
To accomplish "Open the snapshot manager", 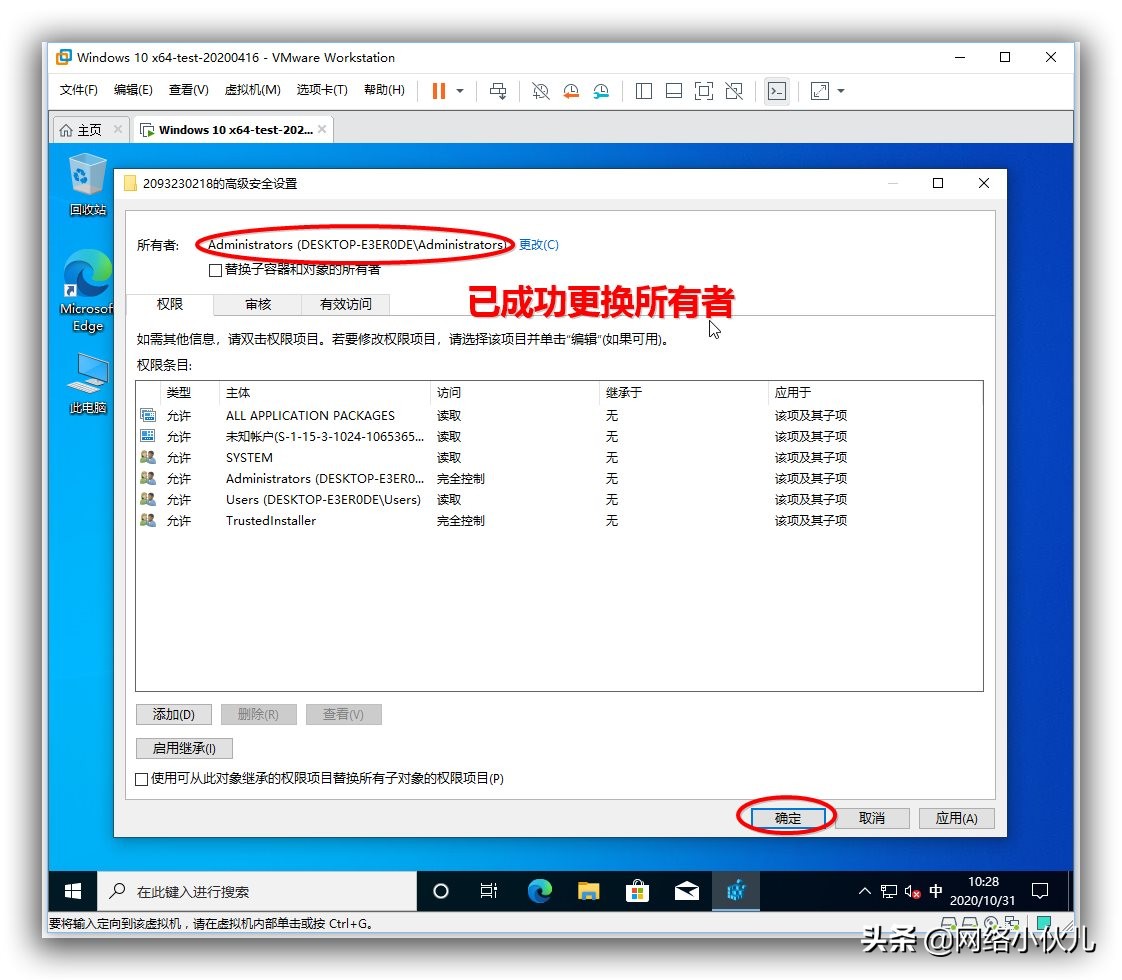I will 601,91.
